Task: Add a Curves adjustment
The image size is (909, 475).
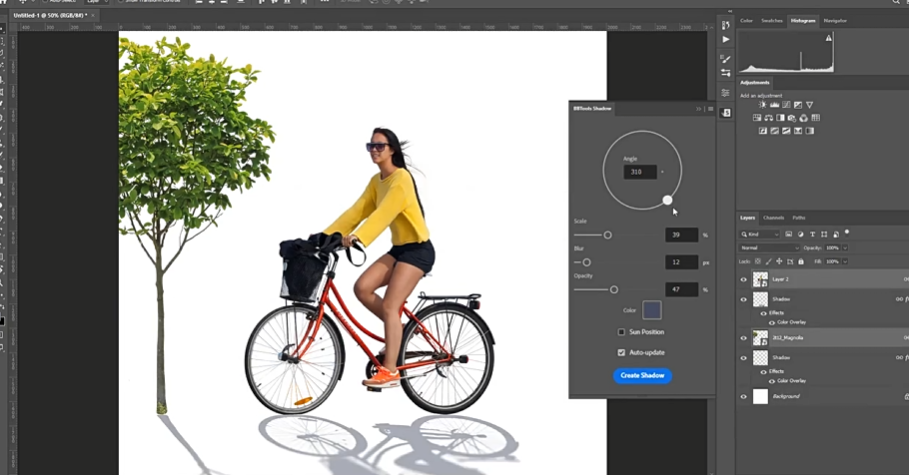Action: click(x=787, y=105)
